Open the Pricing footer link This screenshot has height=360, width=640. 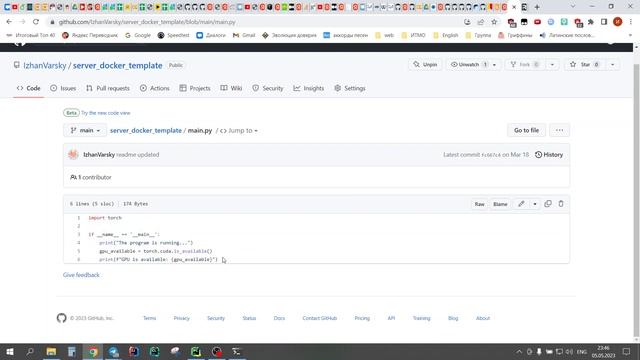point(362,318)
